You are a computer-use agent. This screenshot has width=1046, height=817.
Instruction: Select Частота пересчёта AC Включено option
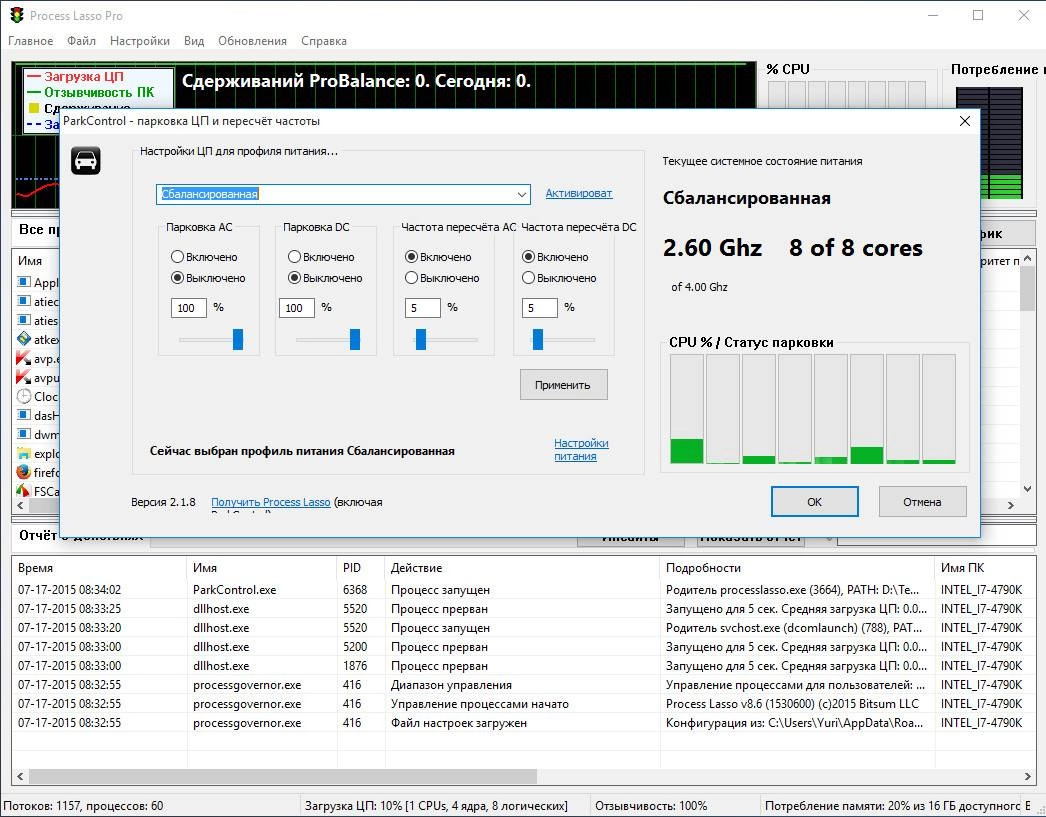coord(412,257)
